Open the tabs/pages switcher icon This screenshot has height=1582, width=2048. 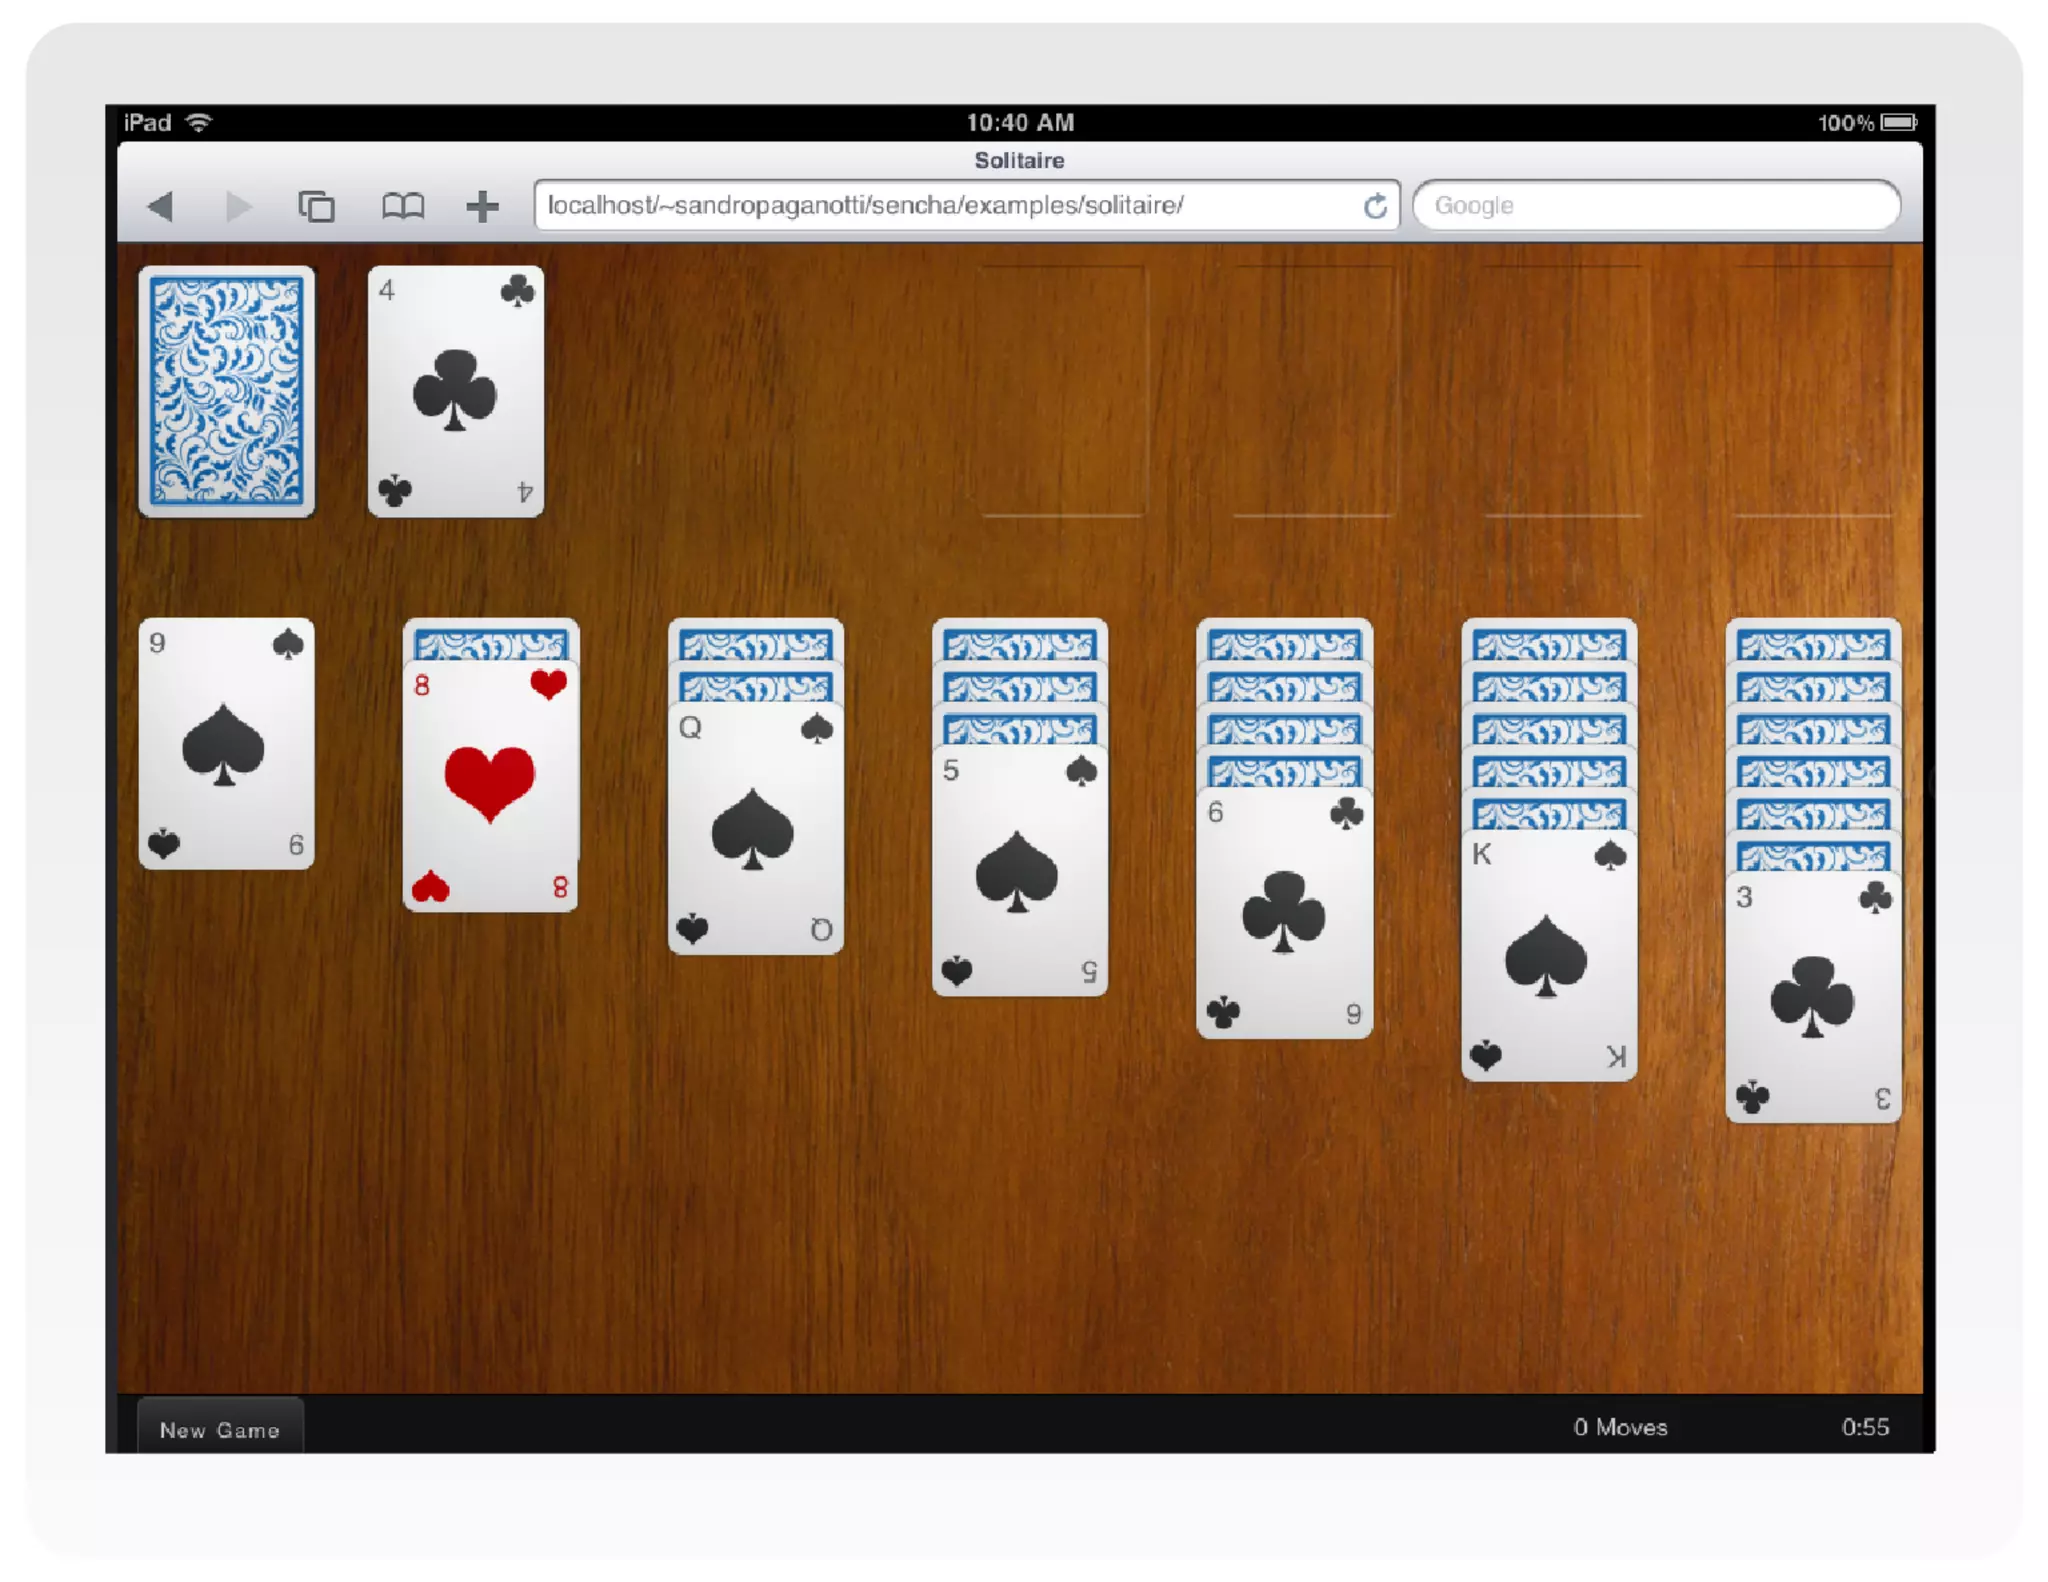pos(317,207)
